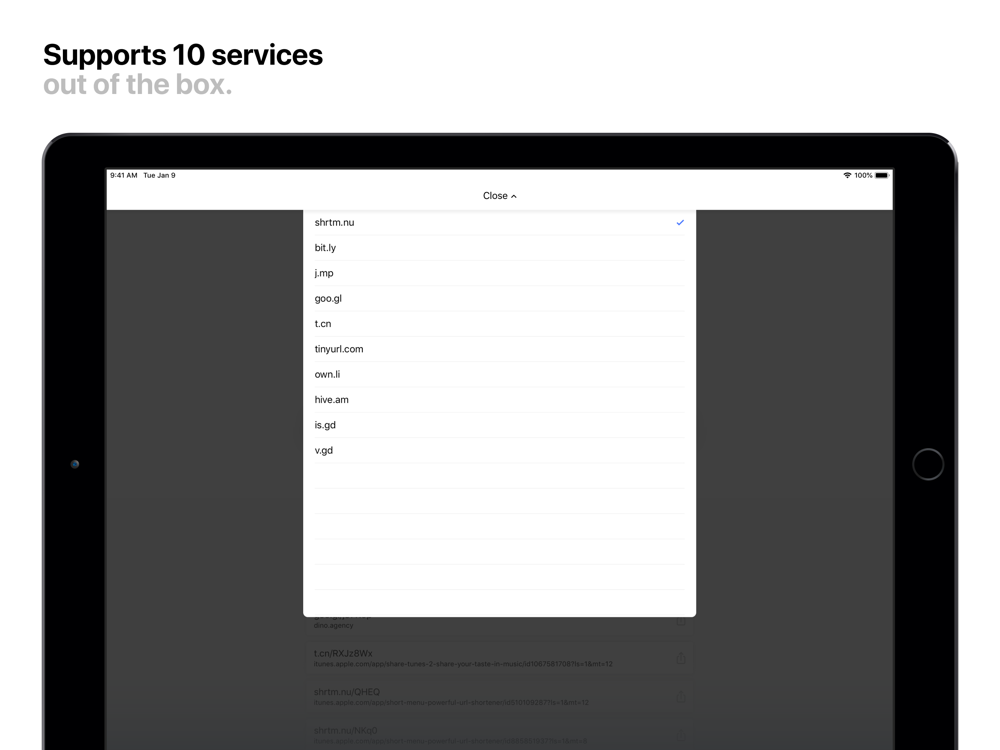Tap the Wi-Fi status icon

pyautogui.click(x=847, y=175)
